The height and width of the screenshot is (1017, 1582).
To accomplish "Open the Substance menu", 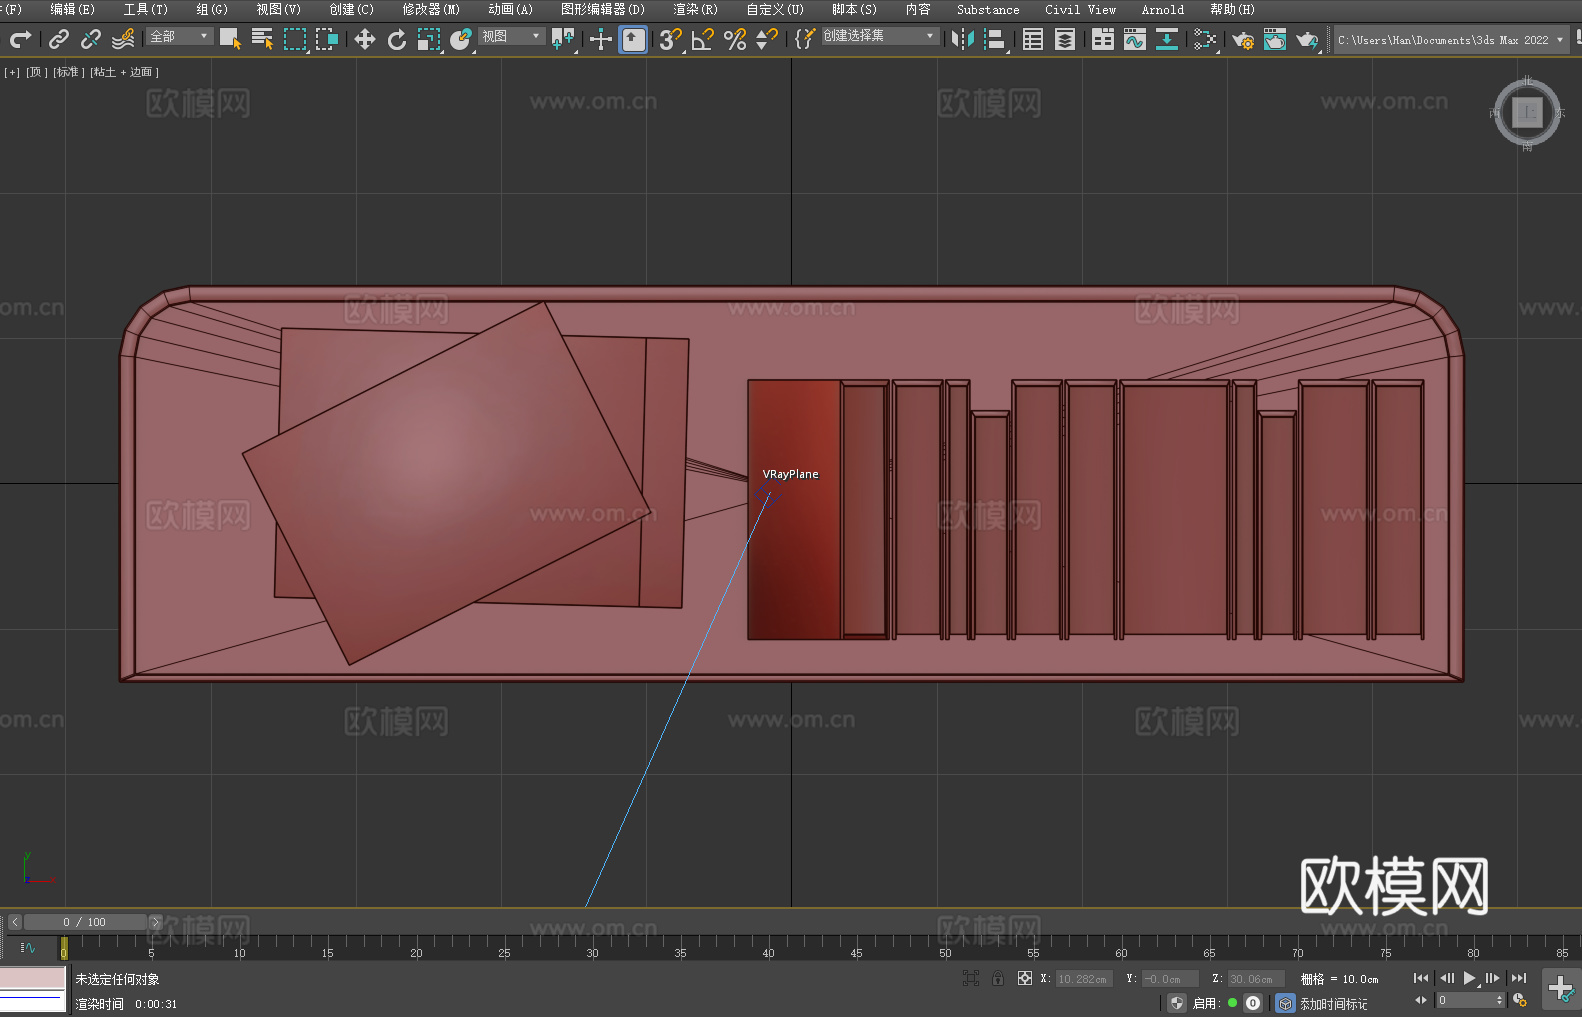I will pyautogui.click(x=988, y=9).
